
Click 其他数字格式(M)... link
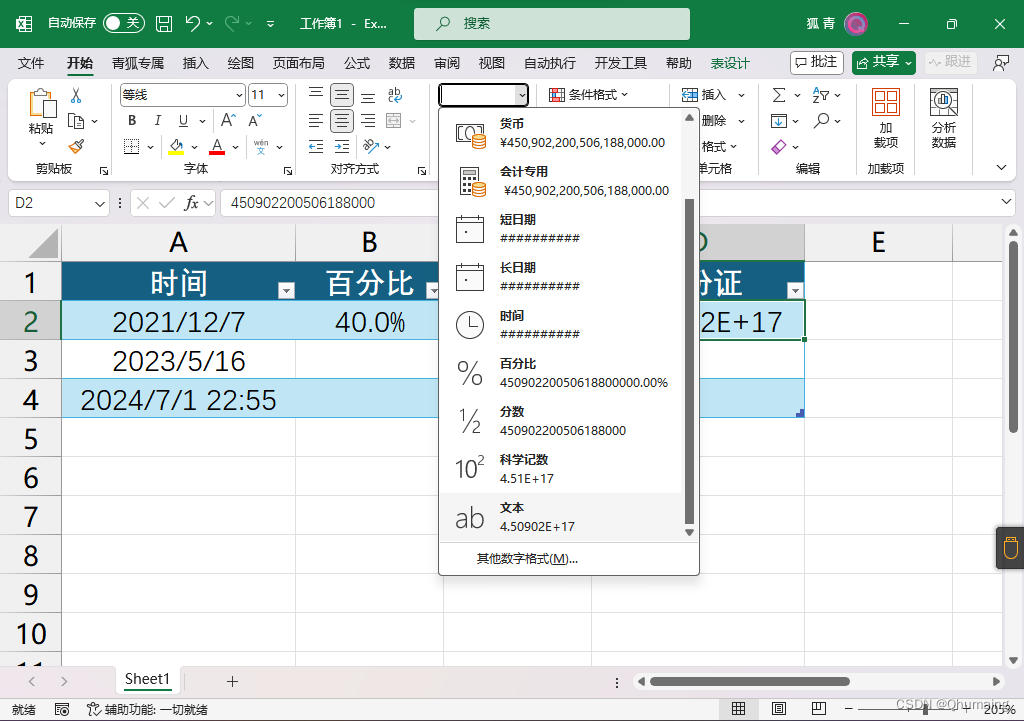pyautogui.click(x=527, y=559)
